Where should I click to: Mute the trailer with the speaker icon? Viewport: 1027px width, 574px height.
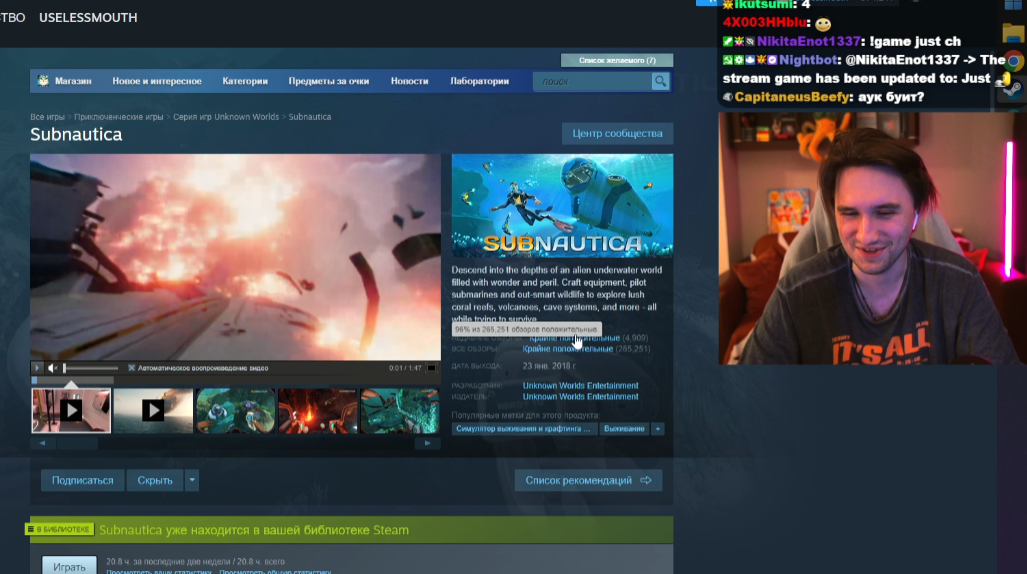click(x=52, y=368)
